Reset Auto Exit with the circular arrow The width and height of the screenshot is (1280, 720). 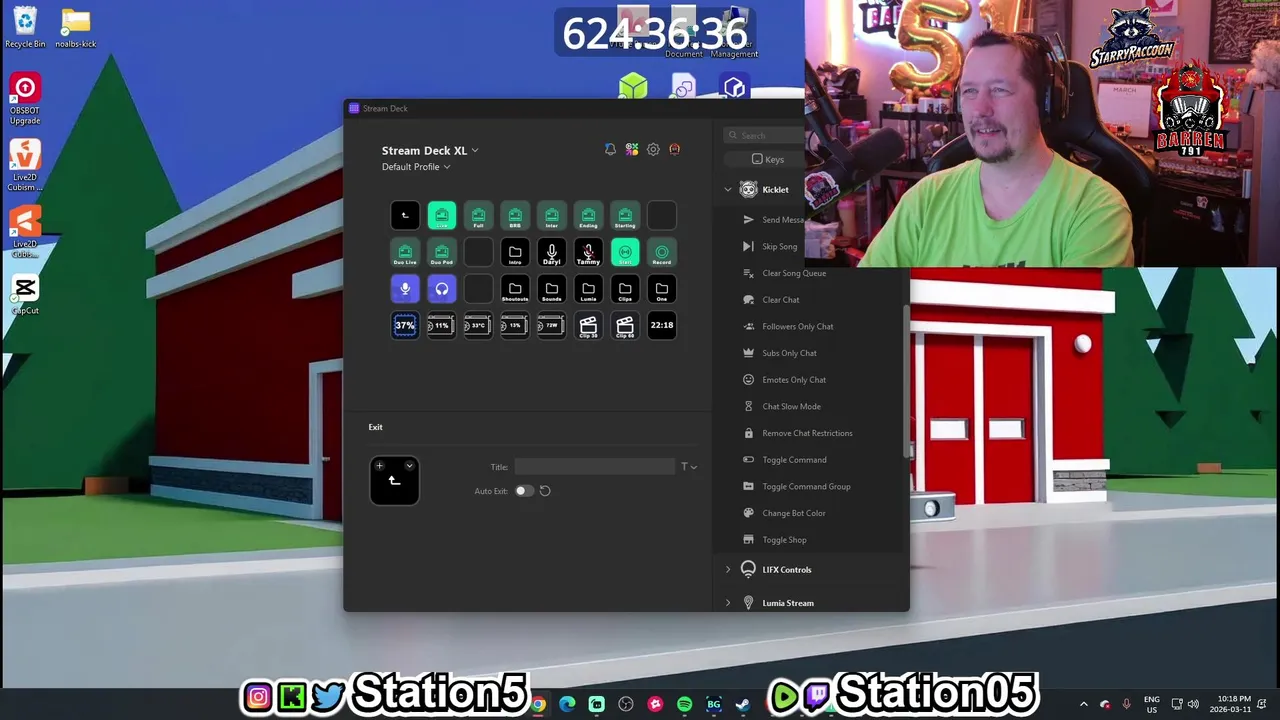tap(545, 491)
